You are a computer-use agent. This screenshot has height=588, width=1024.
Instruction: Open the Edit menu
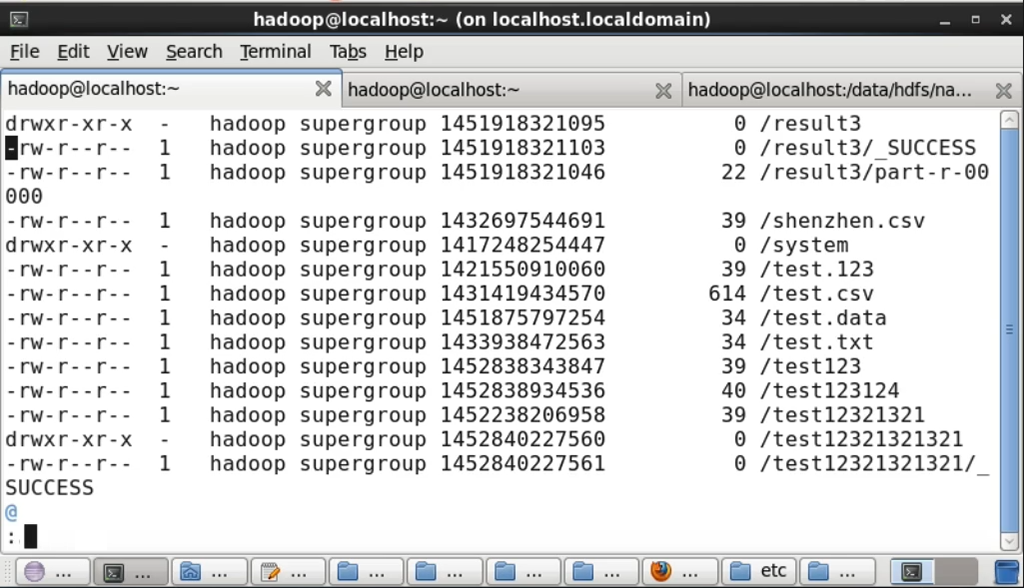[x=73, y=52]
